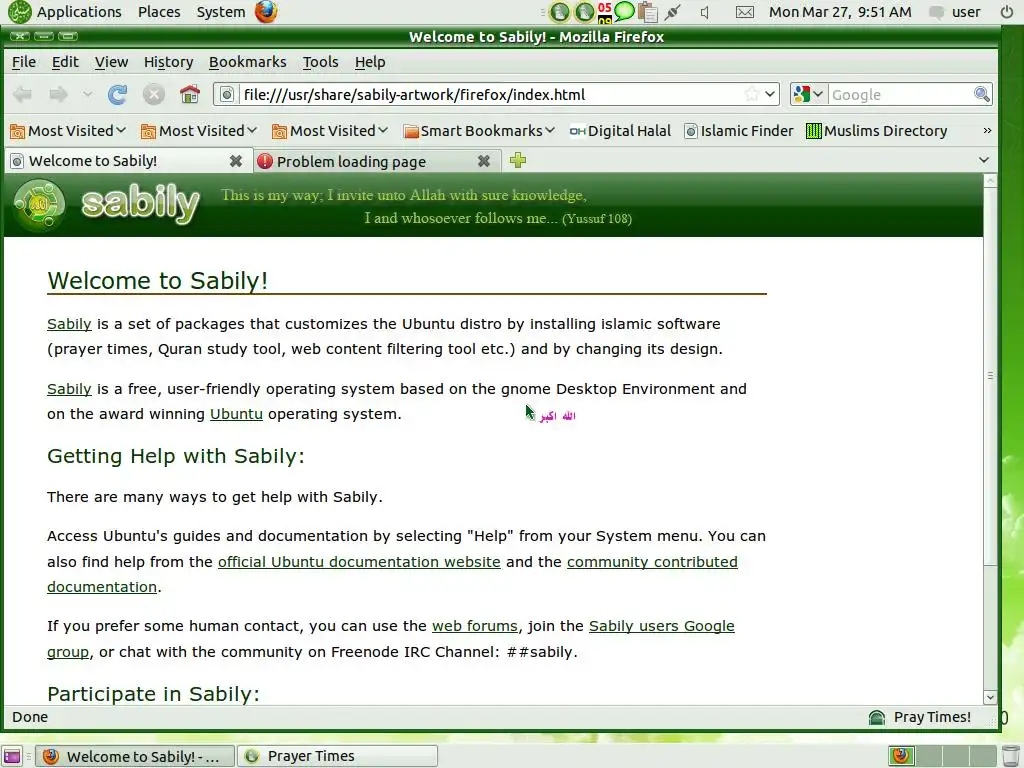Open the Places menu
Image resolution: width=1024 pixels, height=768 pixels.
(x=159, y=12)
